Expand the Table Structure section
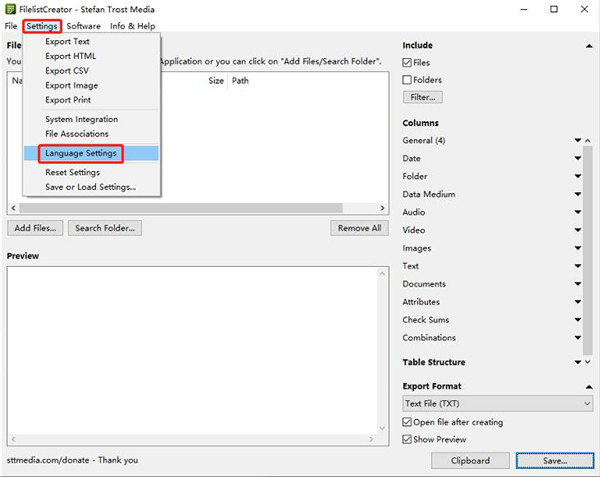 pyautogui.click(x=578, y=362)
